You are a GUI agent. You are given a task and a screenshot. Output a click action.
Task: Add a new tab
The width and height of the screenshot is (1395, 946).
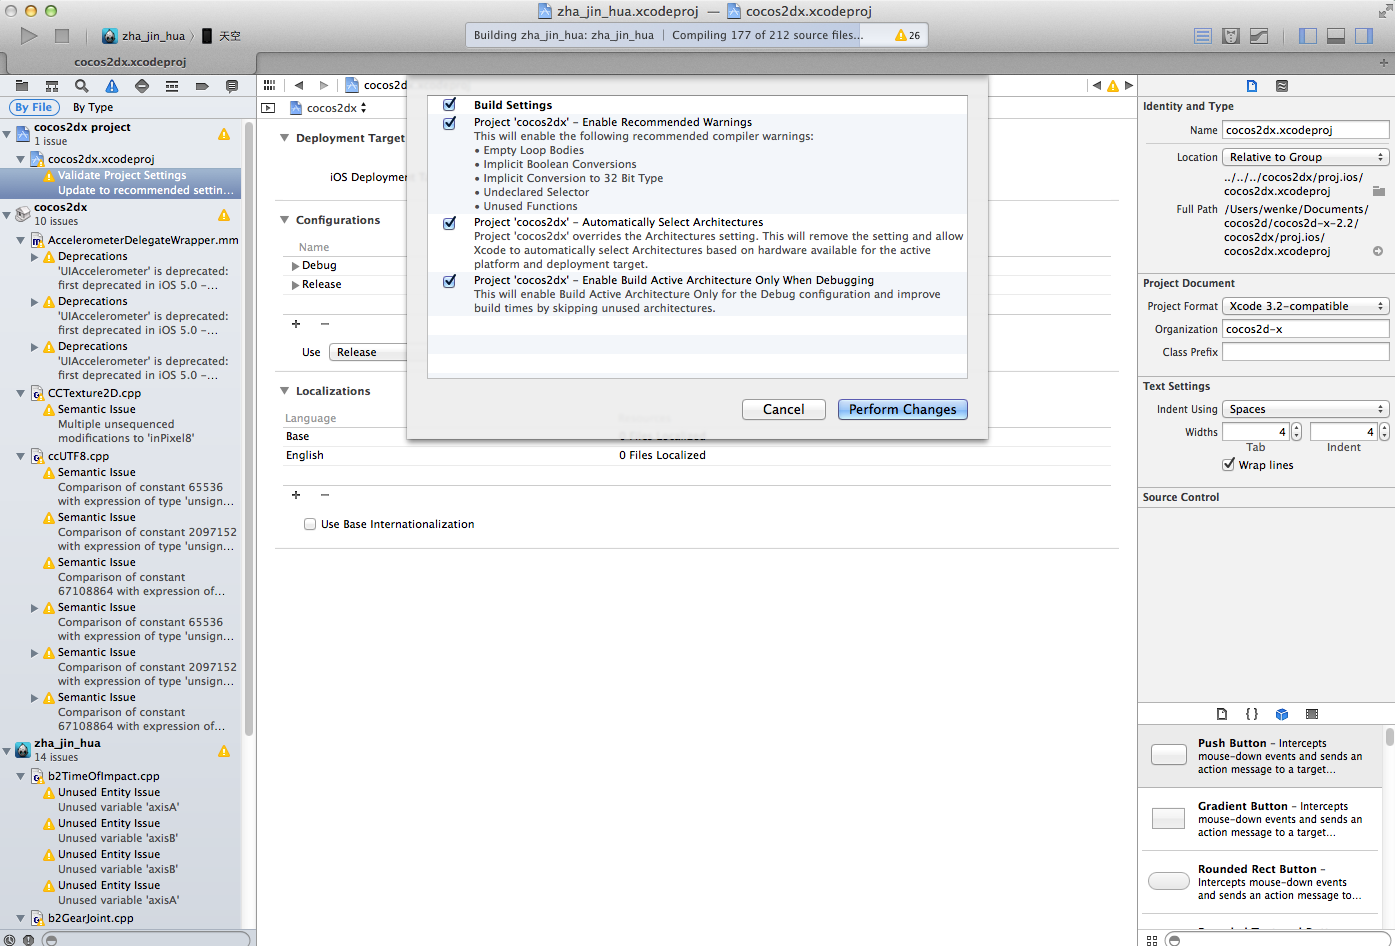(1384, 62)
